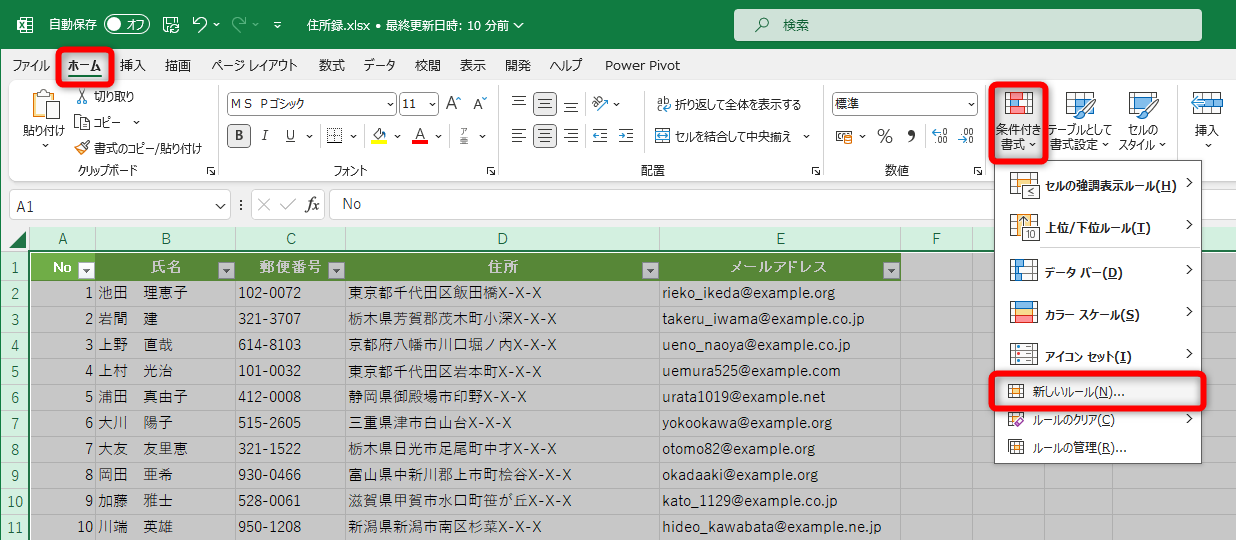Image resolution: width=1236 pixels, height=540 pixels.
Task: Toggle Italic formatting
Action: [x=265, y=136]
